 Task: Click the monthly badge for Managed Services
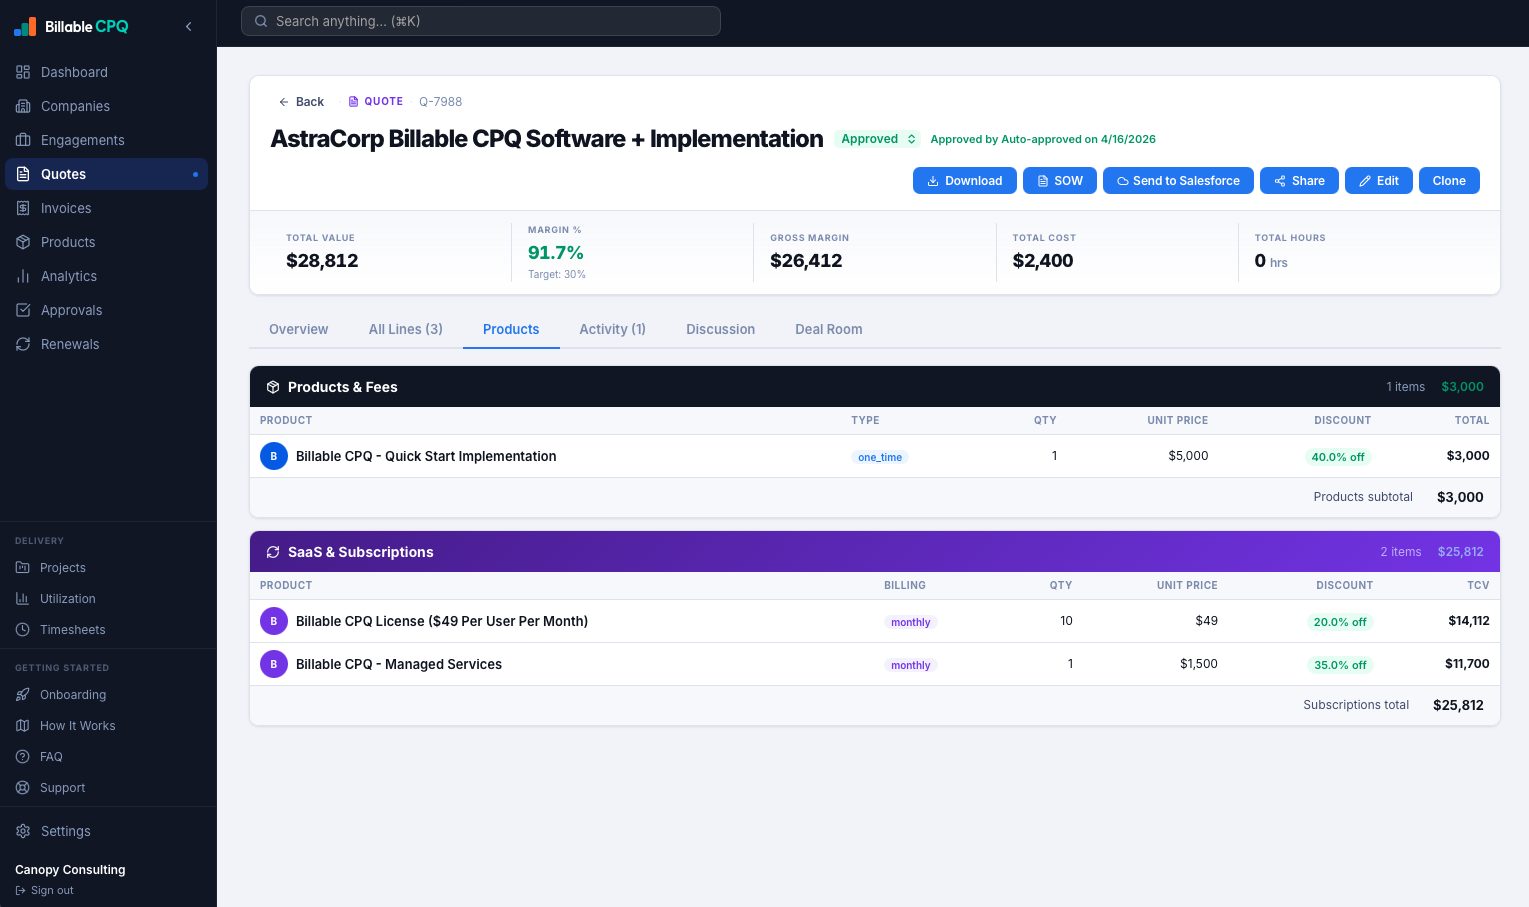click(x=911, y=665)
